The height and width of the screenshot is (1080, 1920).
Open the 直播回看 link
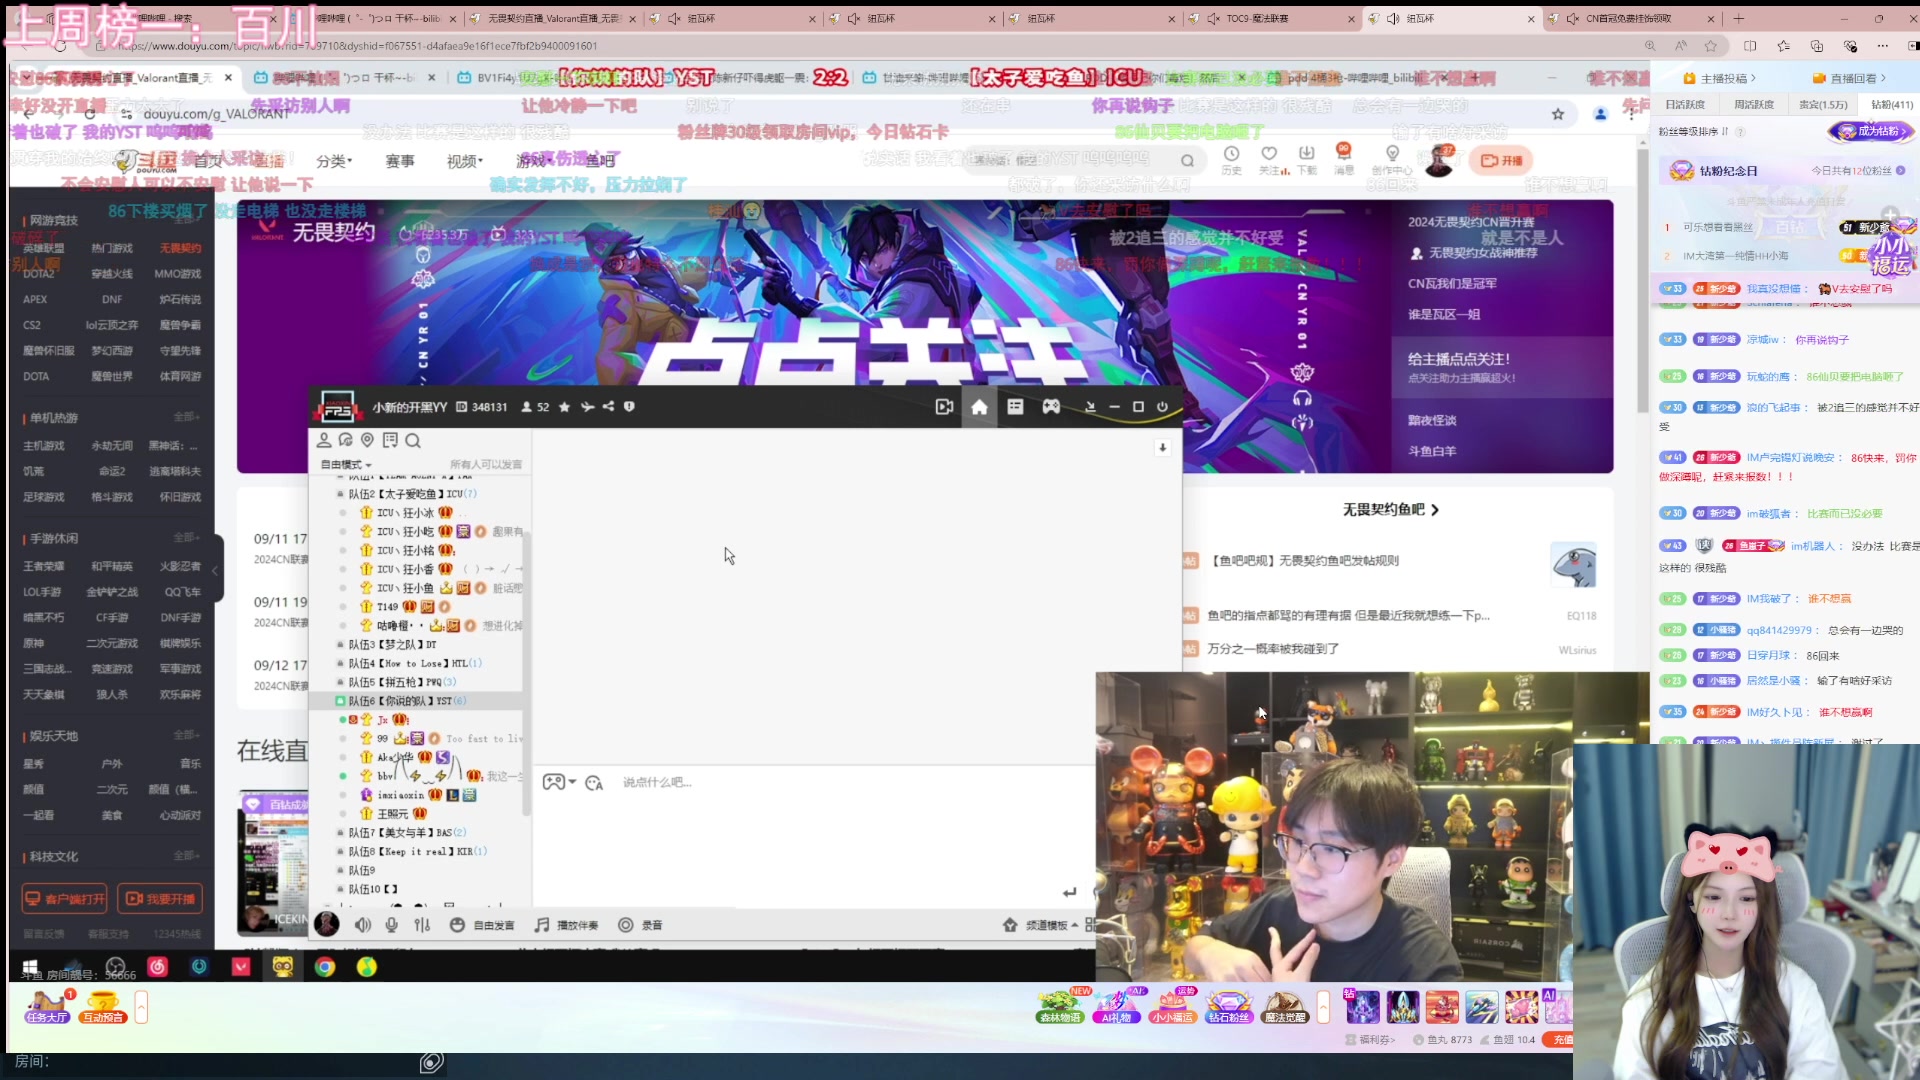(1850, 78)
